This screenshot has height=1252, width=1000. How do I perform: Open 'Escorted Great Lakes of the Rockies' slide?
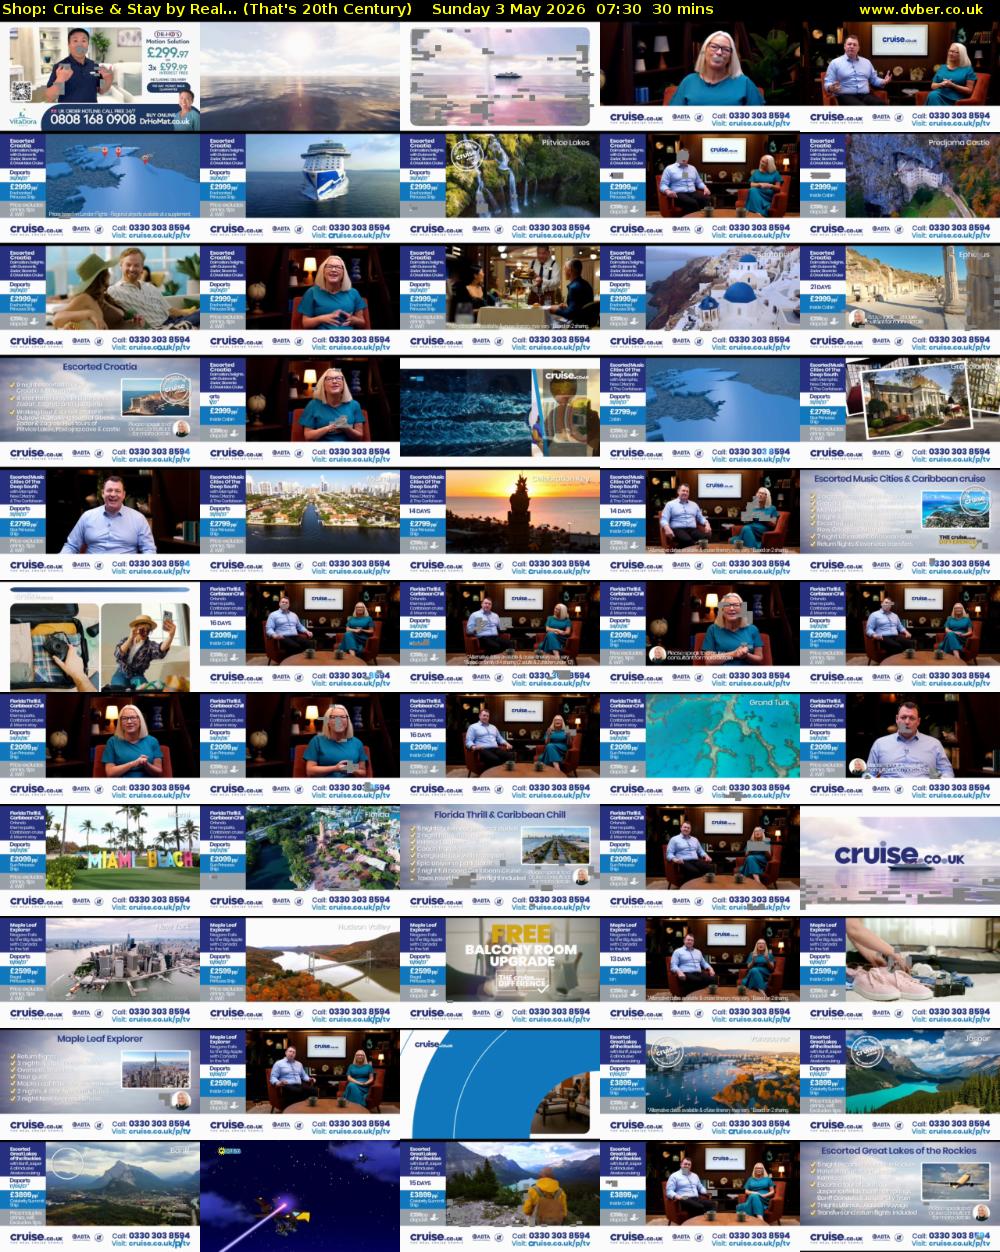tap(900, 1197)
